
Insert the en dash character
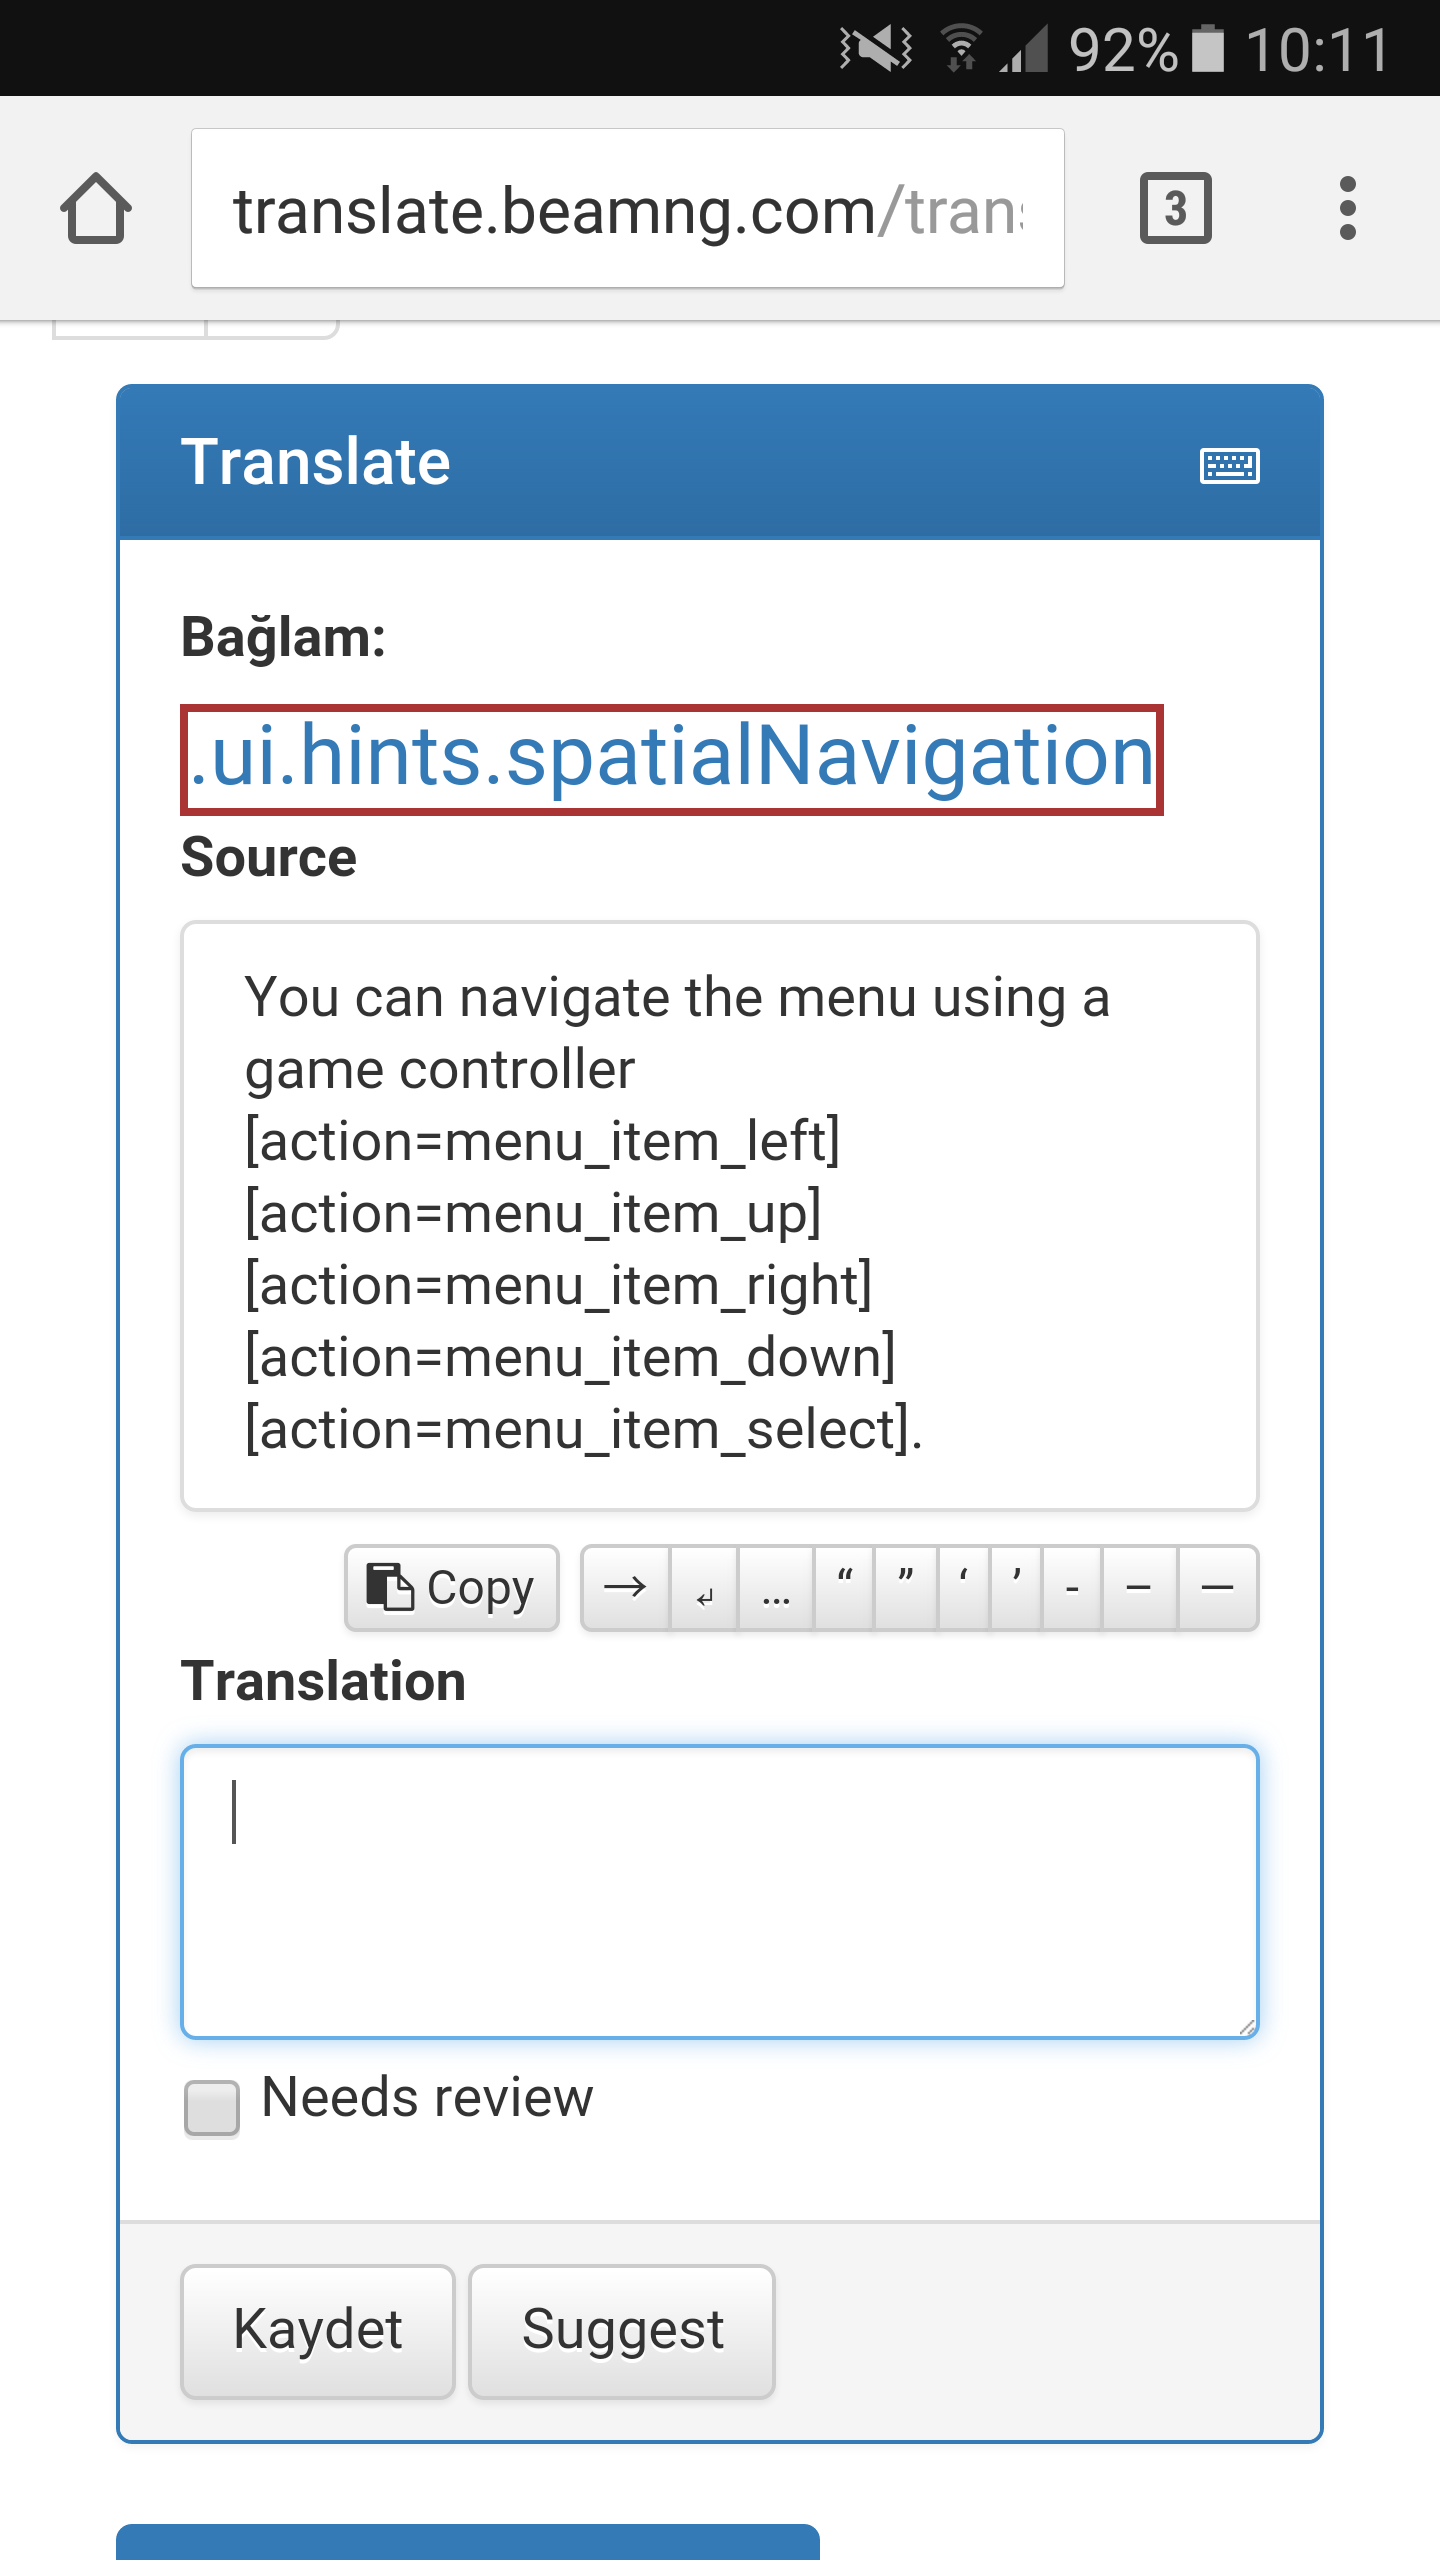click(x=1139, y=1588)
